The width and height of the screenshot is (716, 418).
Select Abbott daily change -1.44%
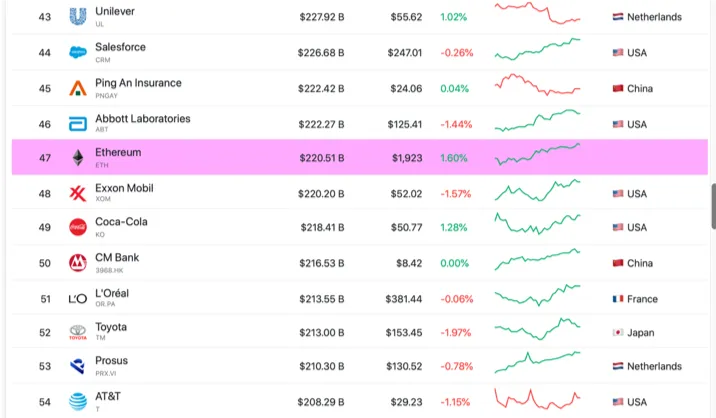[456, 124]
